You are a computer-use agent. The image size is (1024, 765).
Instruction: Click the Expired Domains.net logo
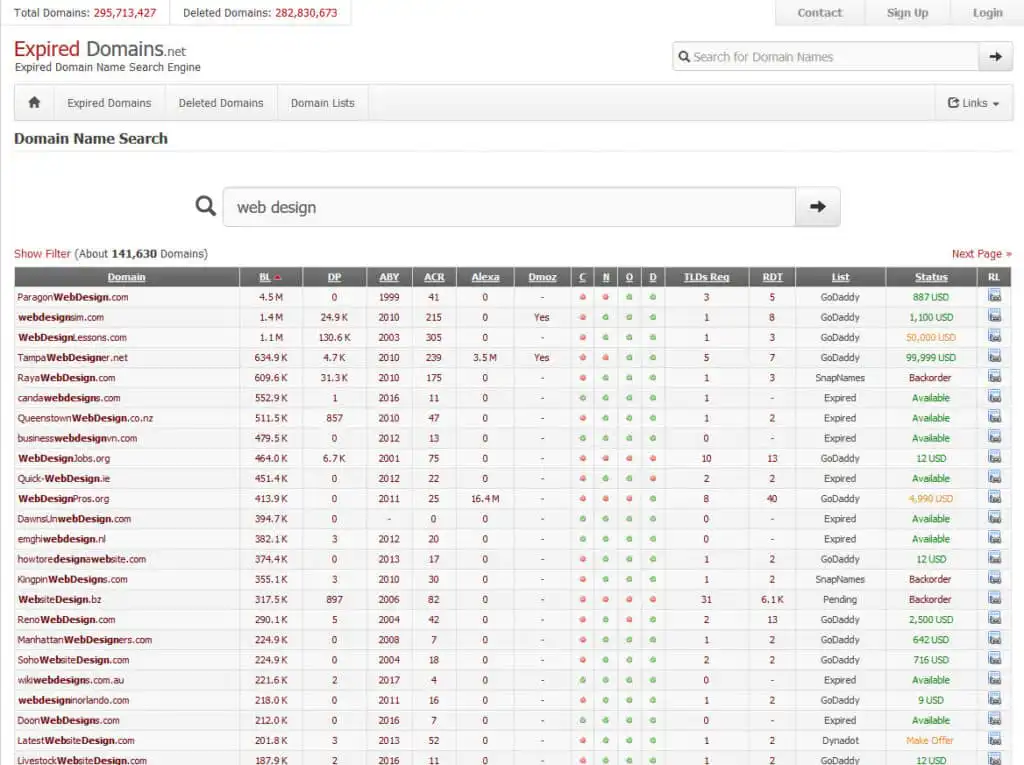100,49
